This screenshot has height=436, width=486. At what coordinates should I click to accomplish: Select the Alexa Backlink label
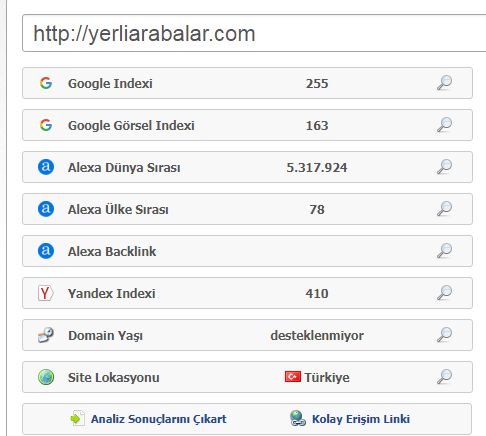tap(112, 252)
